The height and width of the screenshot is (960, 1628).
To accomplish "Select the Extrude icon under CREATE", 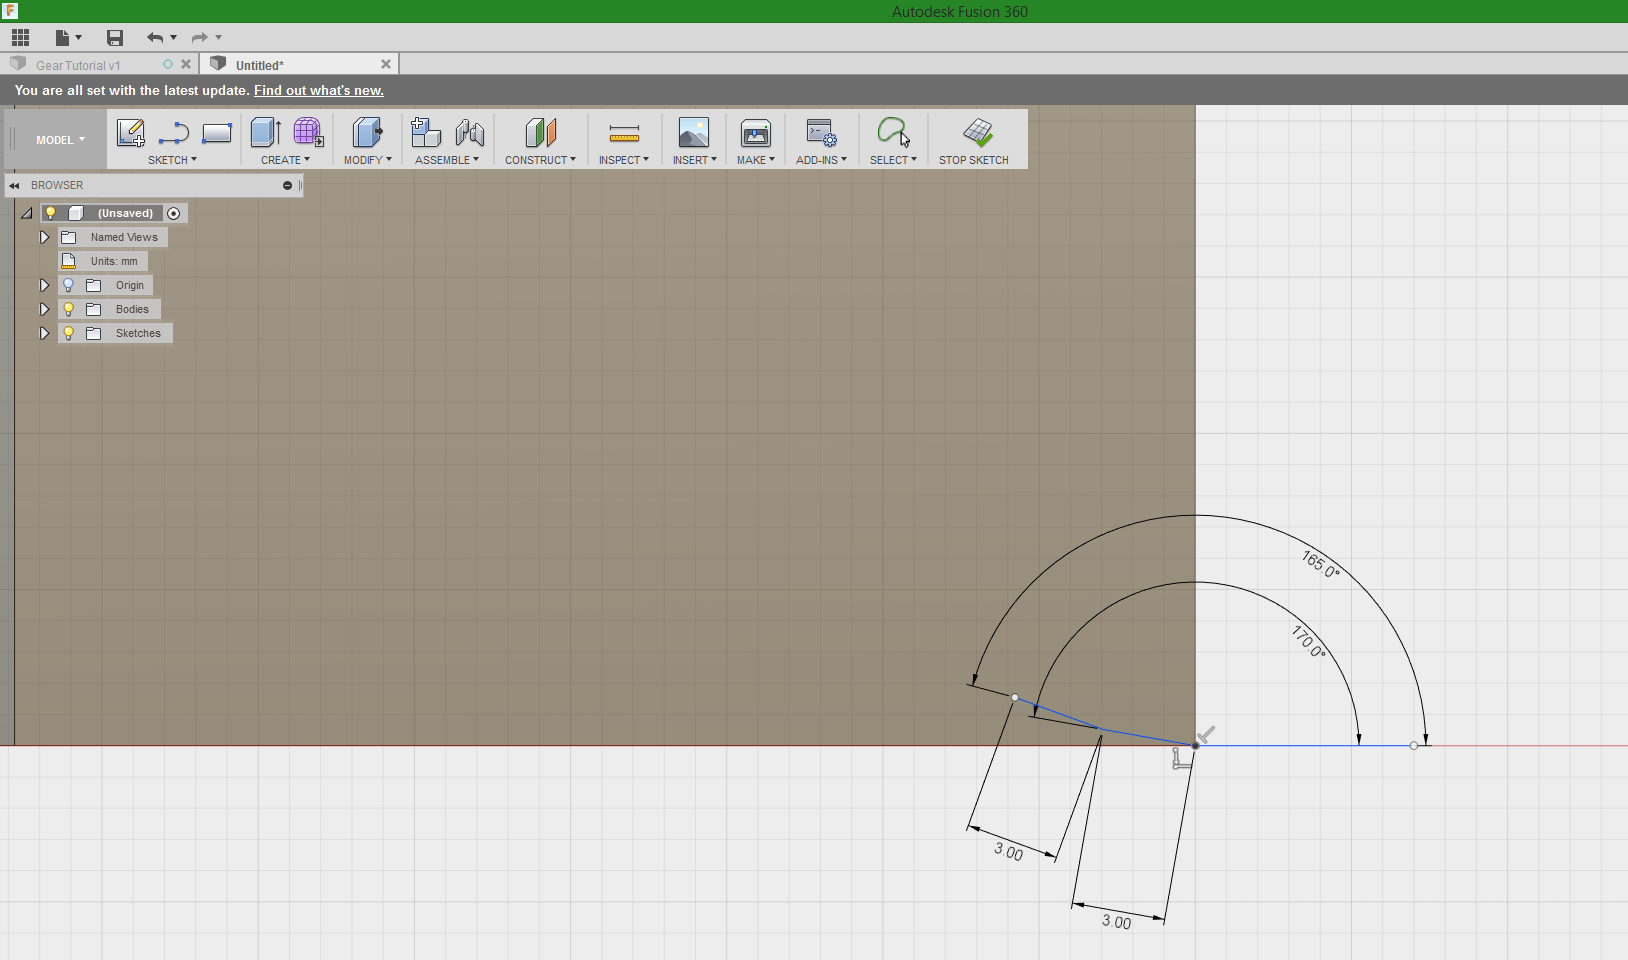I will [265, 133].
